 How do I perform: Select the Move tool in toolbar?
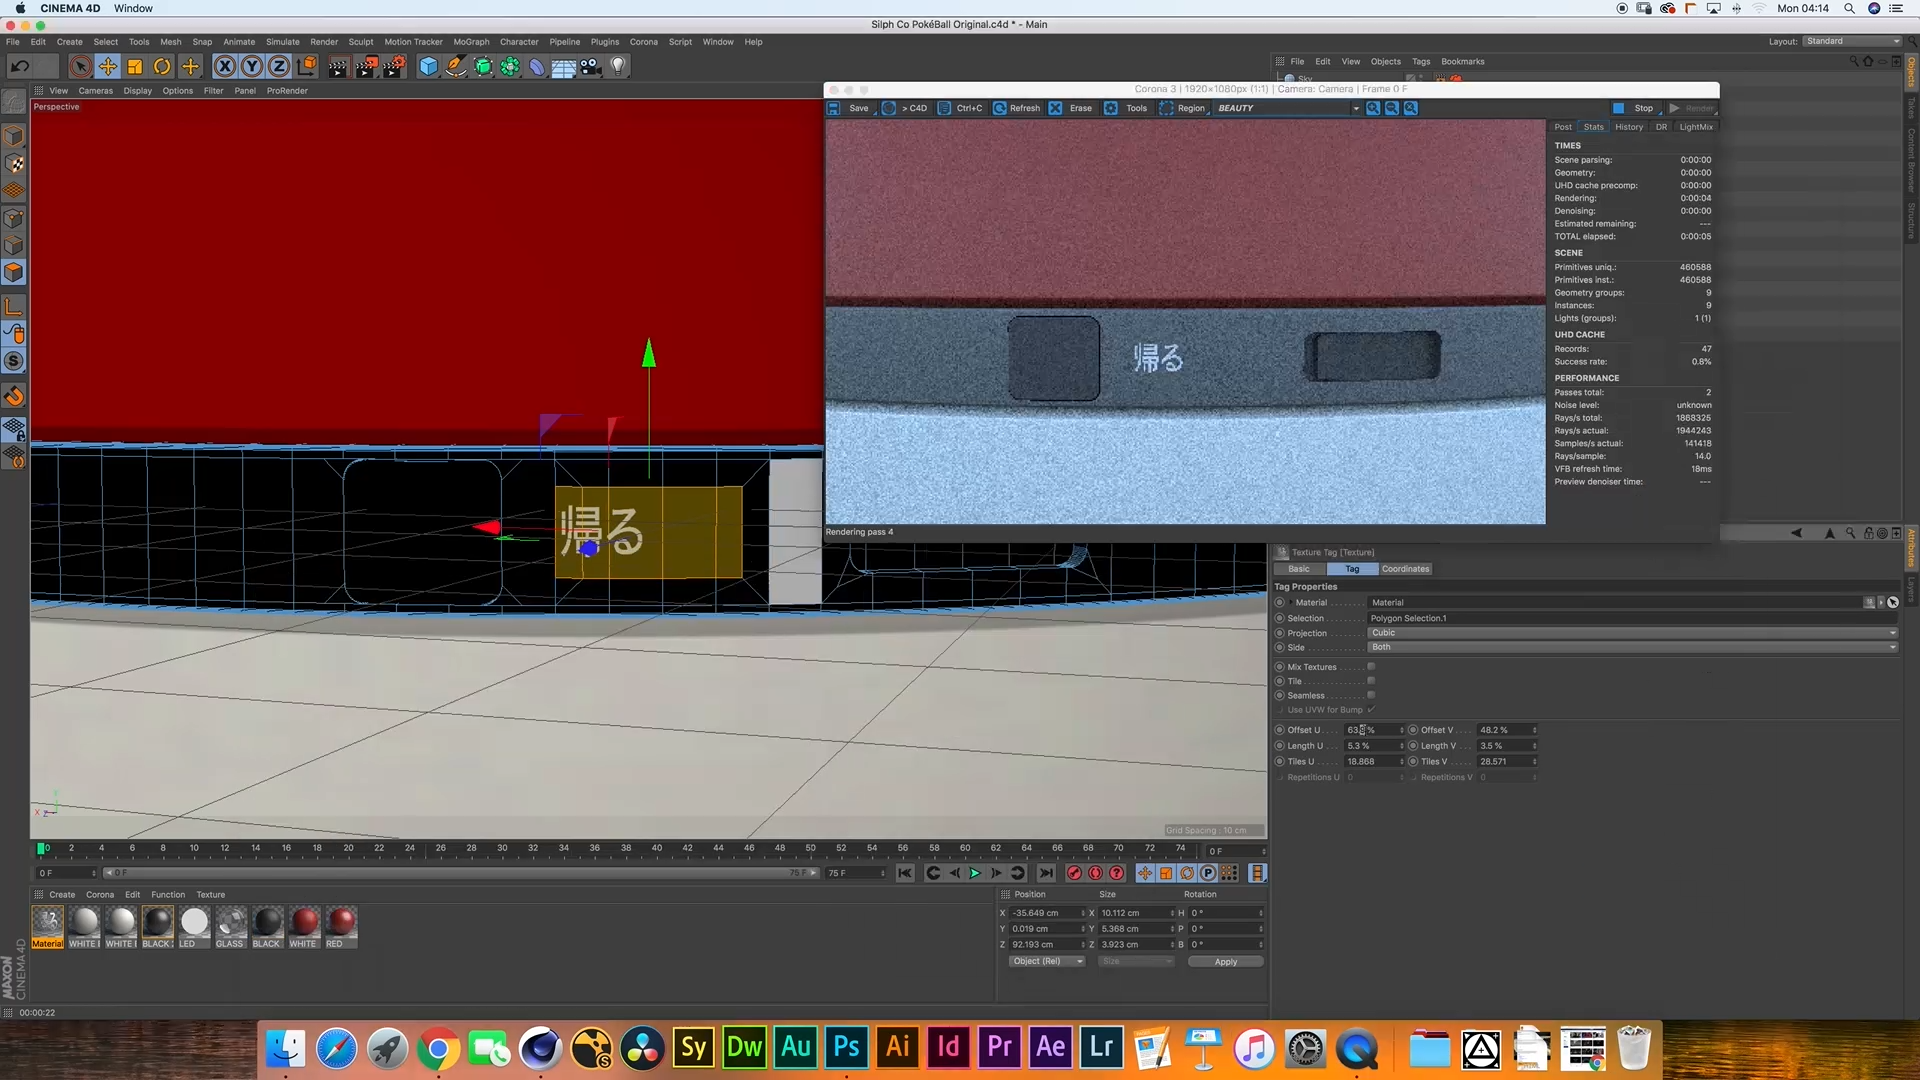(x=108, y=66)
